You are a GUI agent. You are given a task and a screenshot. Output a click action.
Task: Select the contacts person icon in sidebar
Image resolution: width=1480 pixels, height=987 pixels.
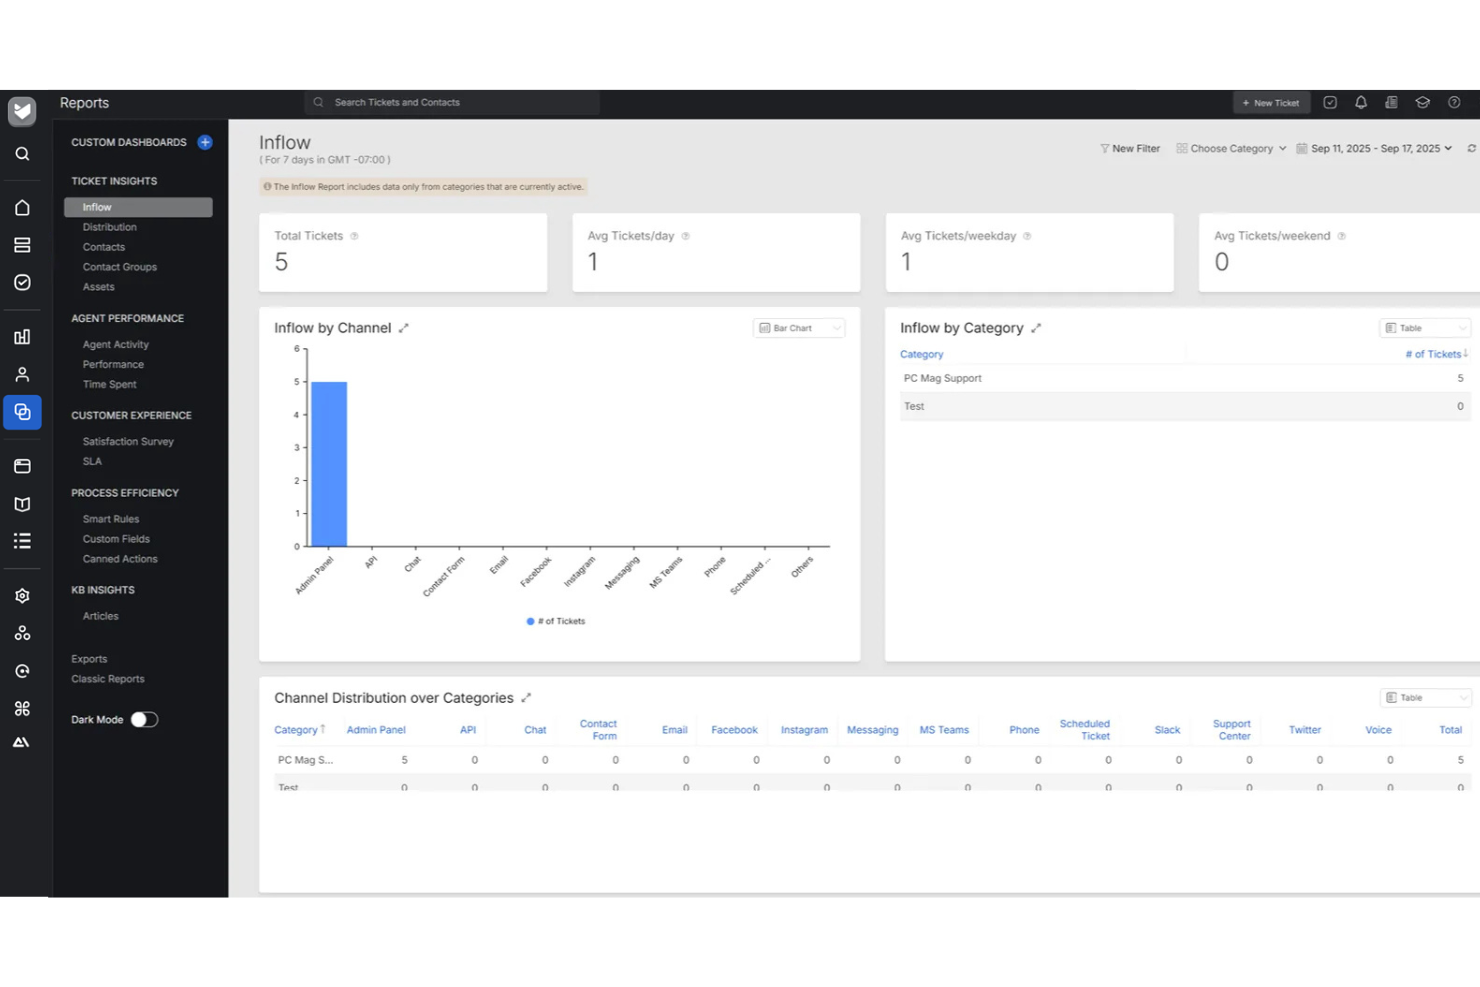click(22, 374)
